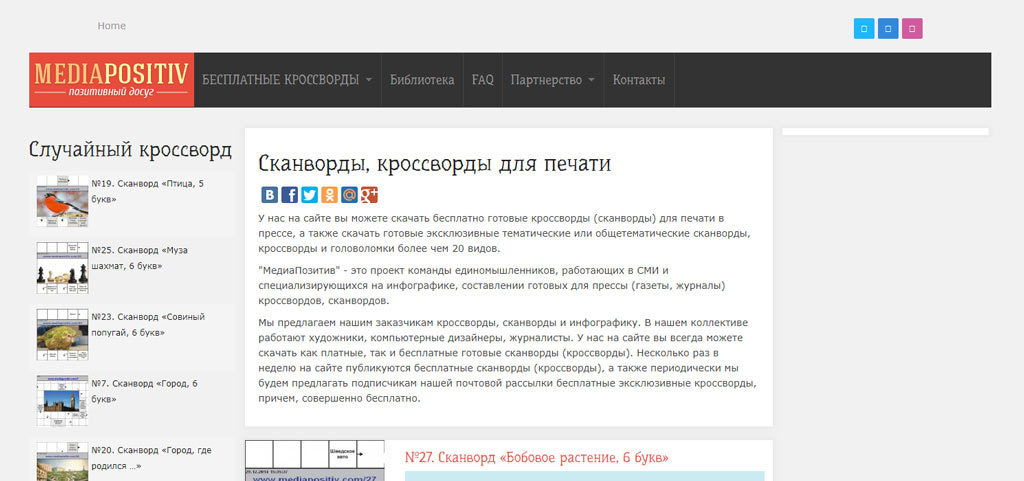Image resolution: width=1024 pixels, height=481 pixels.
Task: Click the chess pieces crossword thumbnail
Action: (62, 268)
